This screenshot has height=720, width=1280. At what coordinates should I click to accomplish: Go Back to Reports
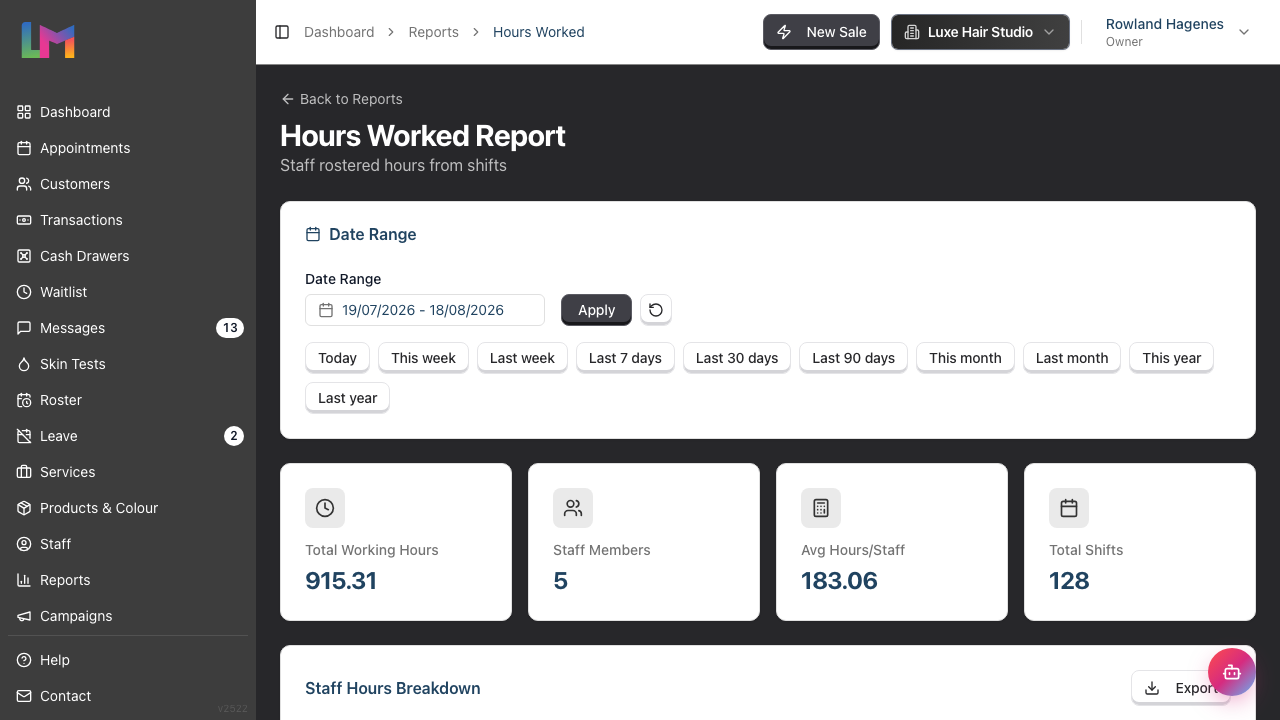tap(342, 99)
